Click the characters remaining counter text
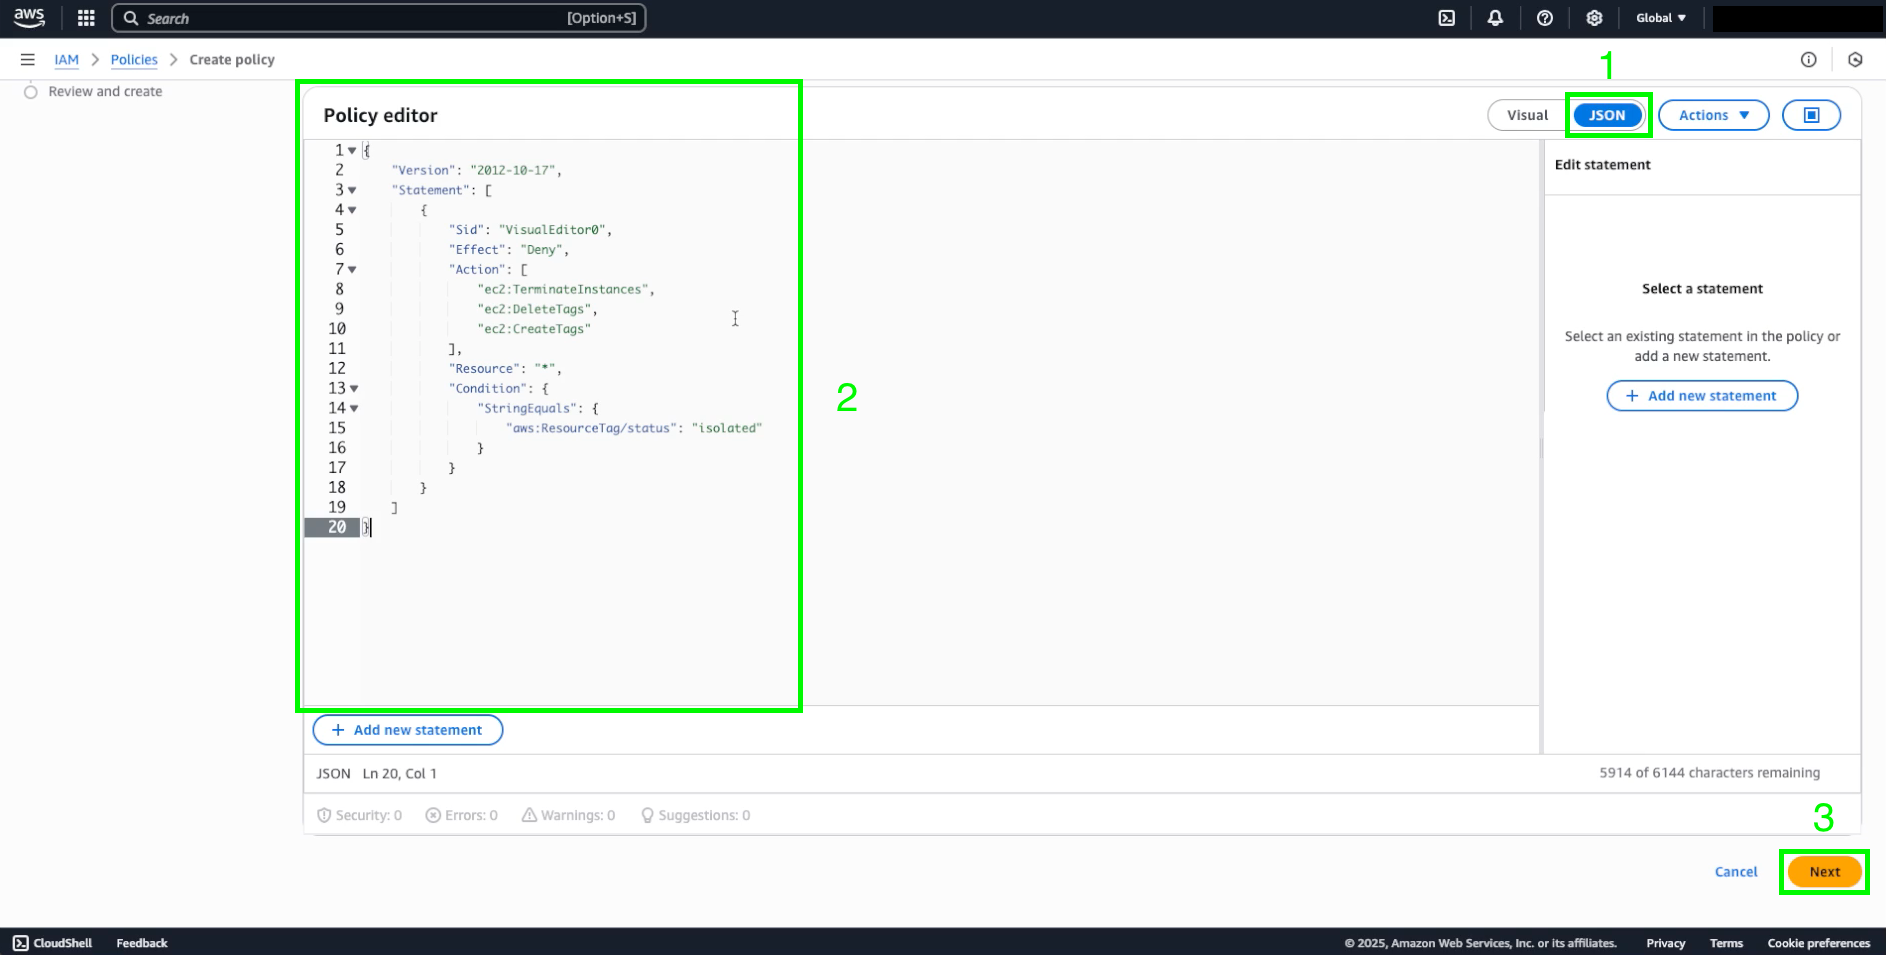The image size is (1886, 955). (1709, 773)
